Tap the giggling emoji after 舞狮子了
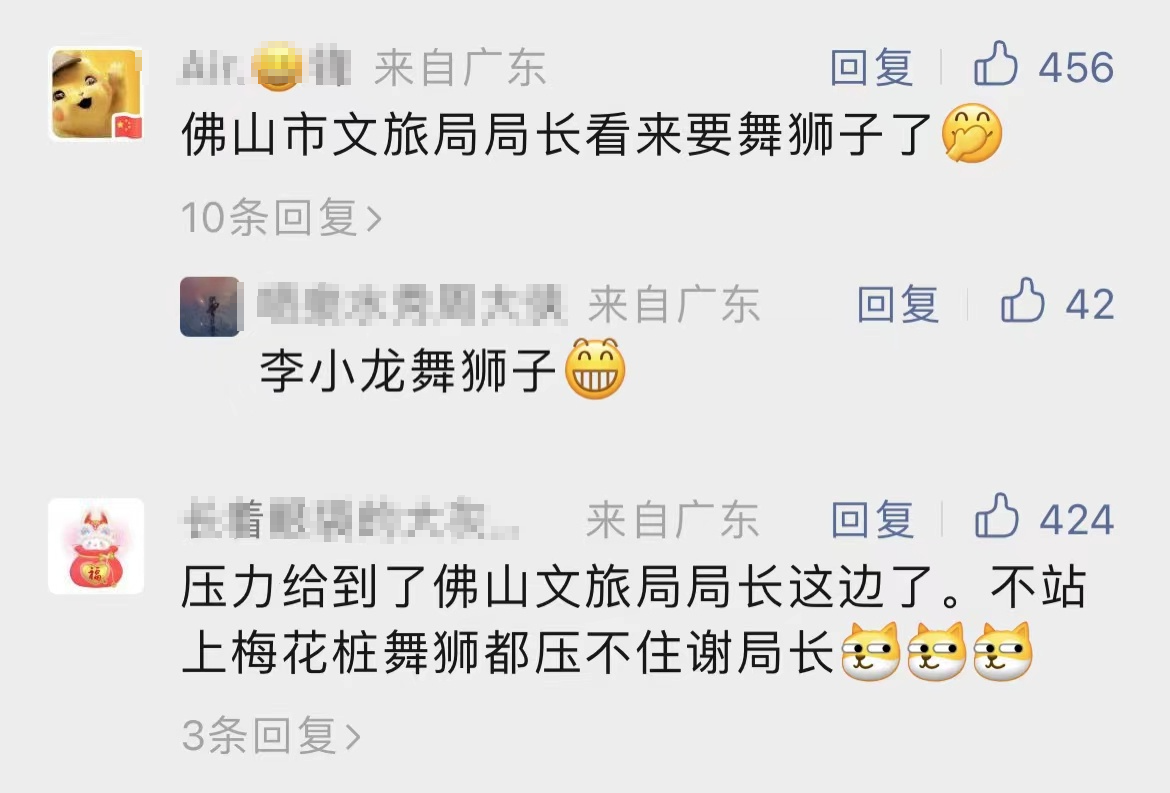 (972, 133)
